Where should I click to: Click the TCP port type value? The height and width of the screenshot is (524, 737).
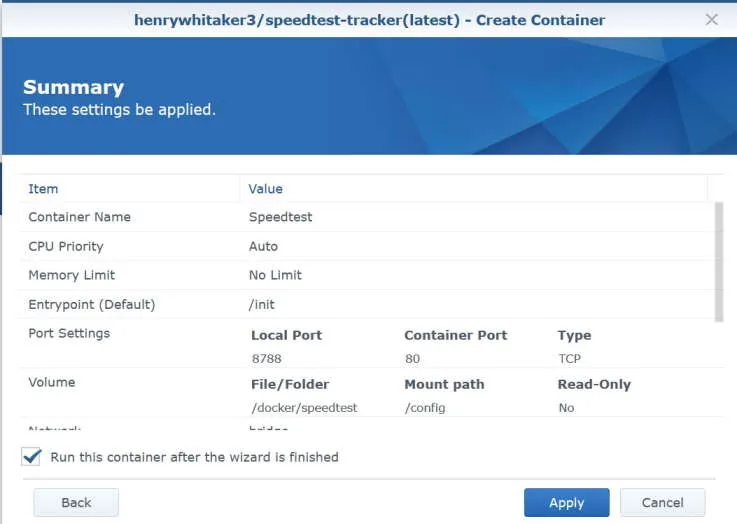pos(570,358)
